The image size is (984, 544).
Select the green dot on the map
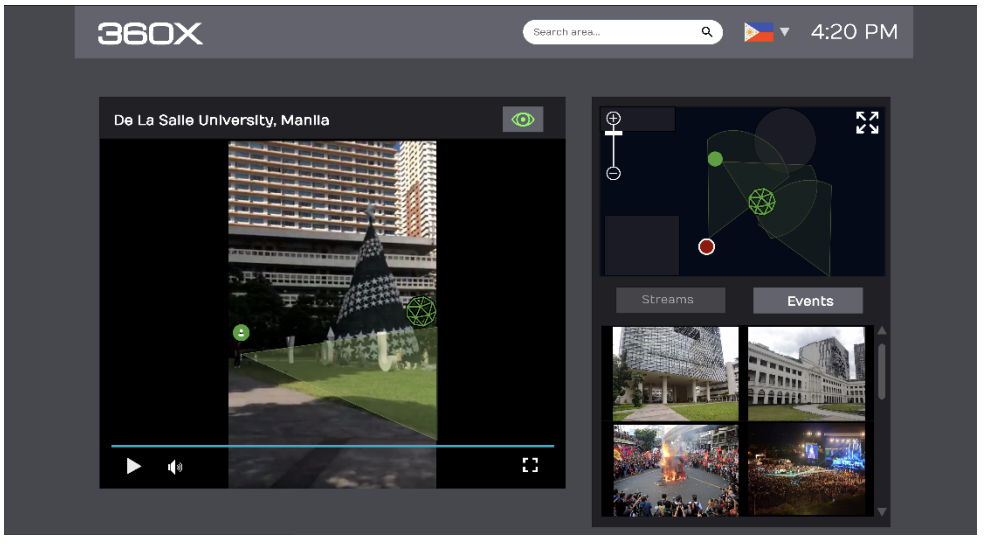[x=715, y=159]
